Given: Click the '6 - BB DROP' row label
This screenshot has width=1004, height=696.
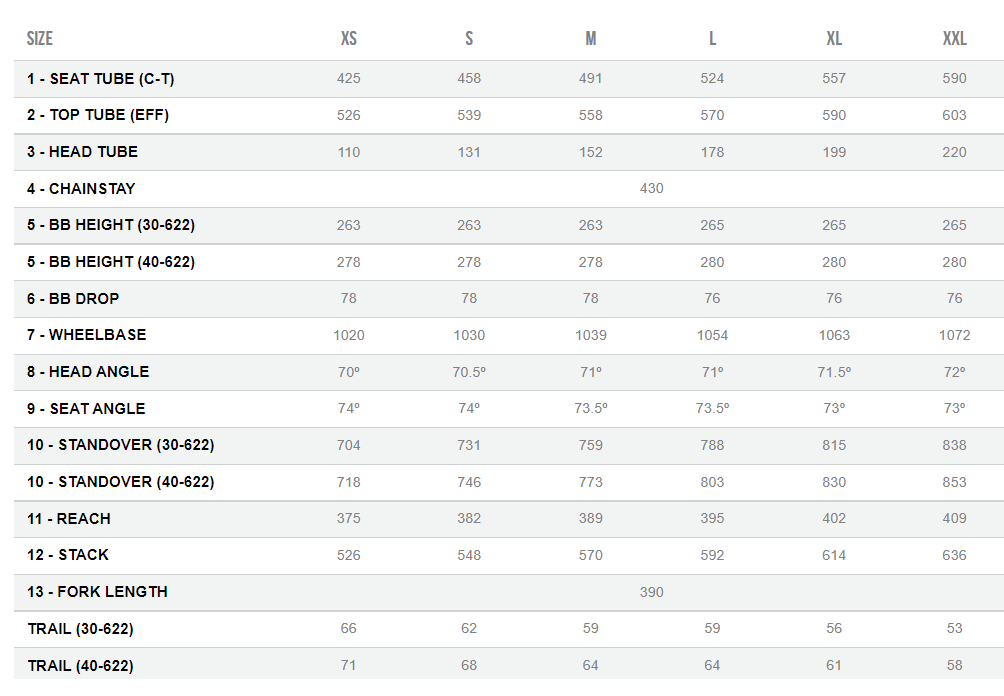Looking at the screenshot, I should (73, 298).
